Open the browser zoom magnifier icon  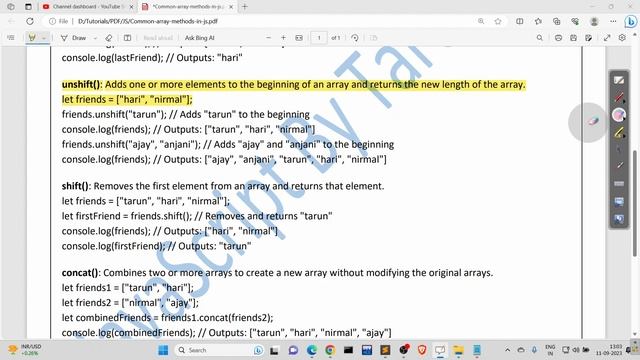pos(481,21)
